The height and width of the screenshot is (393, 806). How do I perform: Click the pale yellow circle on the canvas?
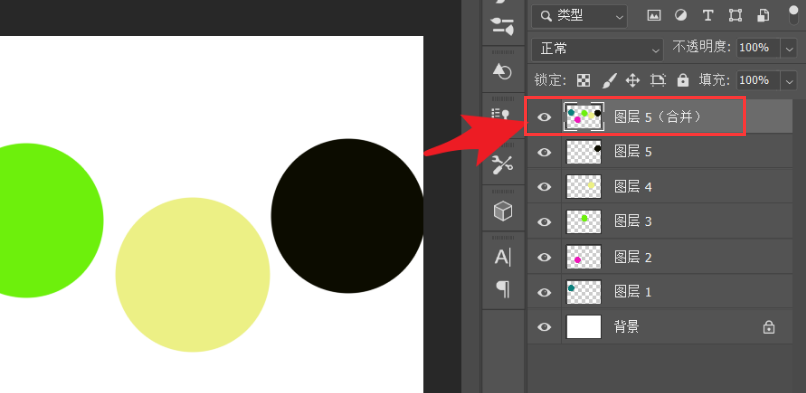pos(193,275)
